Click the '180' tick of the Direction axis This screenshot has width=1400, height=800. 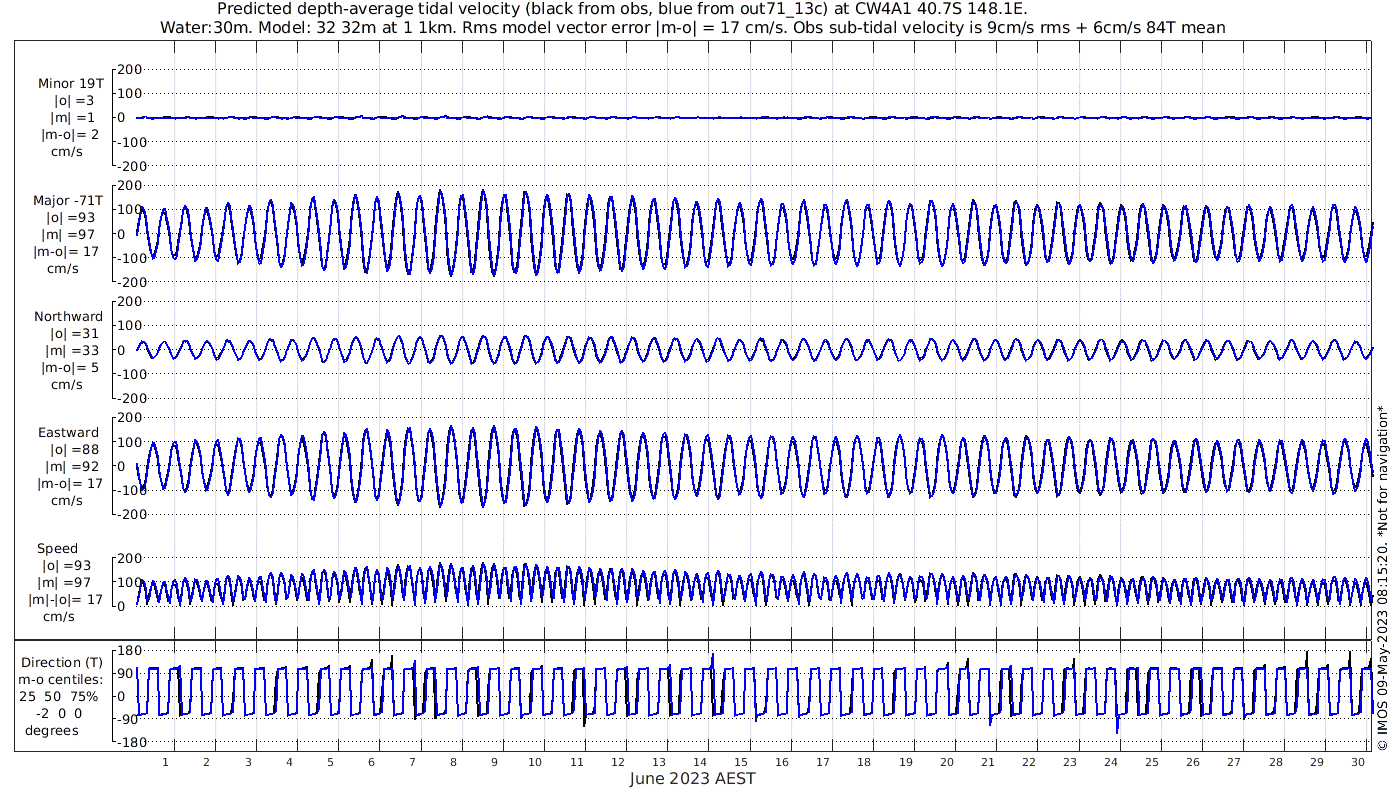coord(128,652)
